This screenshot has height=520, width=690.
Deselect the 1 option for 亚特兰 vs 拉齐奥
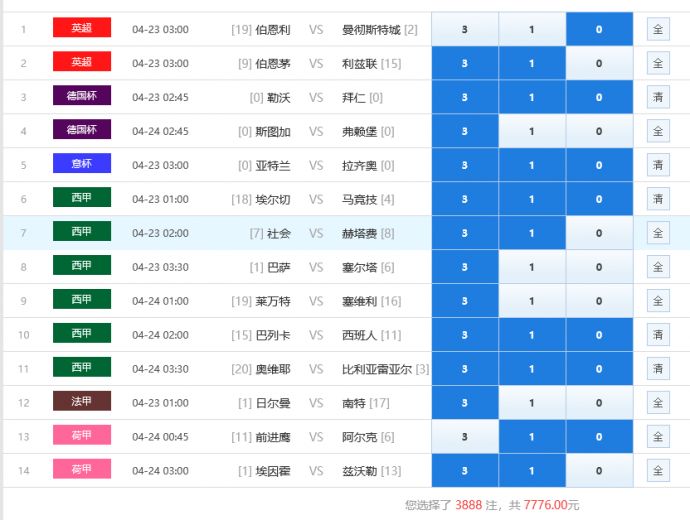pyautogui.click(x=531, y=165)
